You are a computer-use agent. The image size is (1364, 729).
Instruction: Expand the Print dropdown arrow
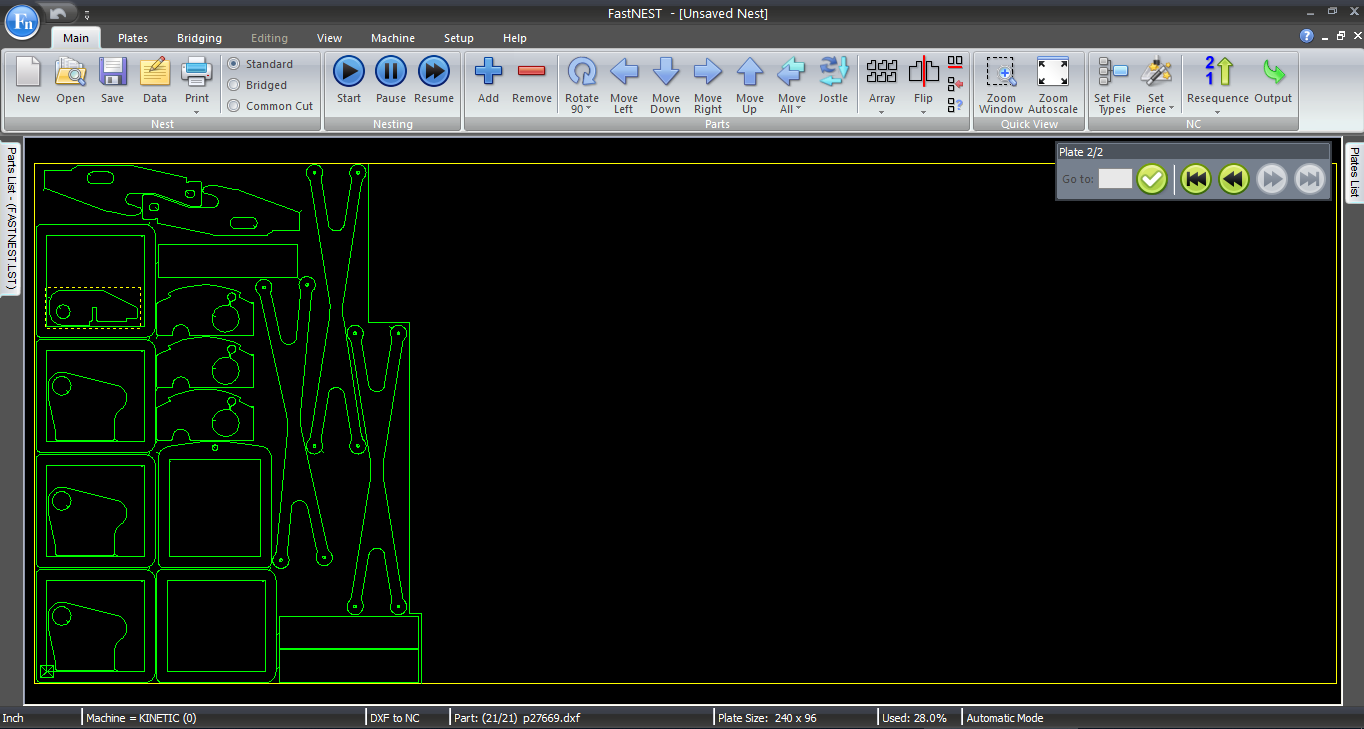[x=197, y=111]
